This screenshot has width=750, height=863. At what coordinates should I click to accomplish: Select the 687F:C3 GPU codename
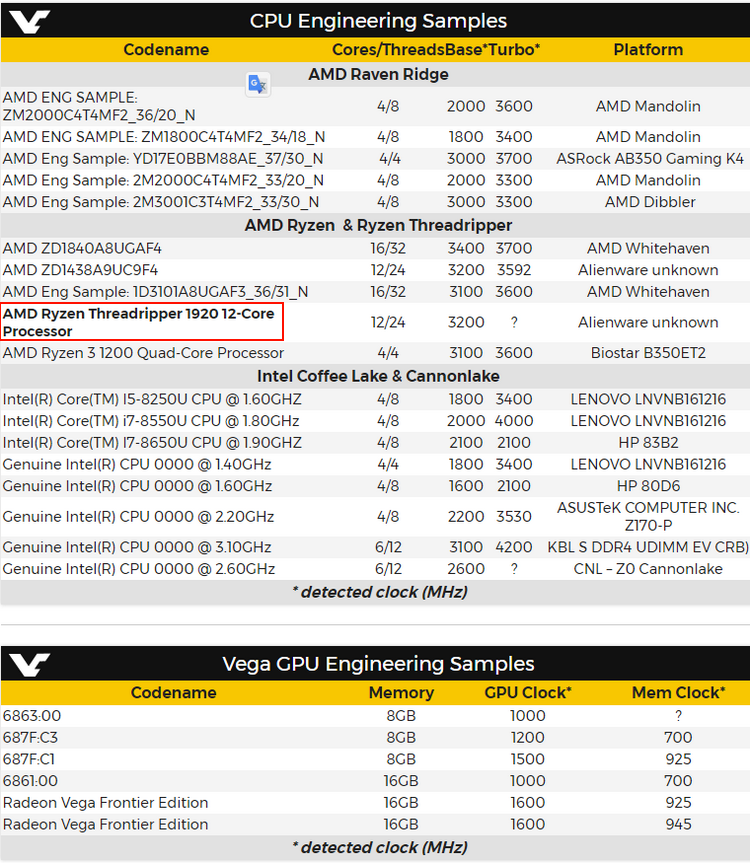pyautogui.click(x=30, y=738)
